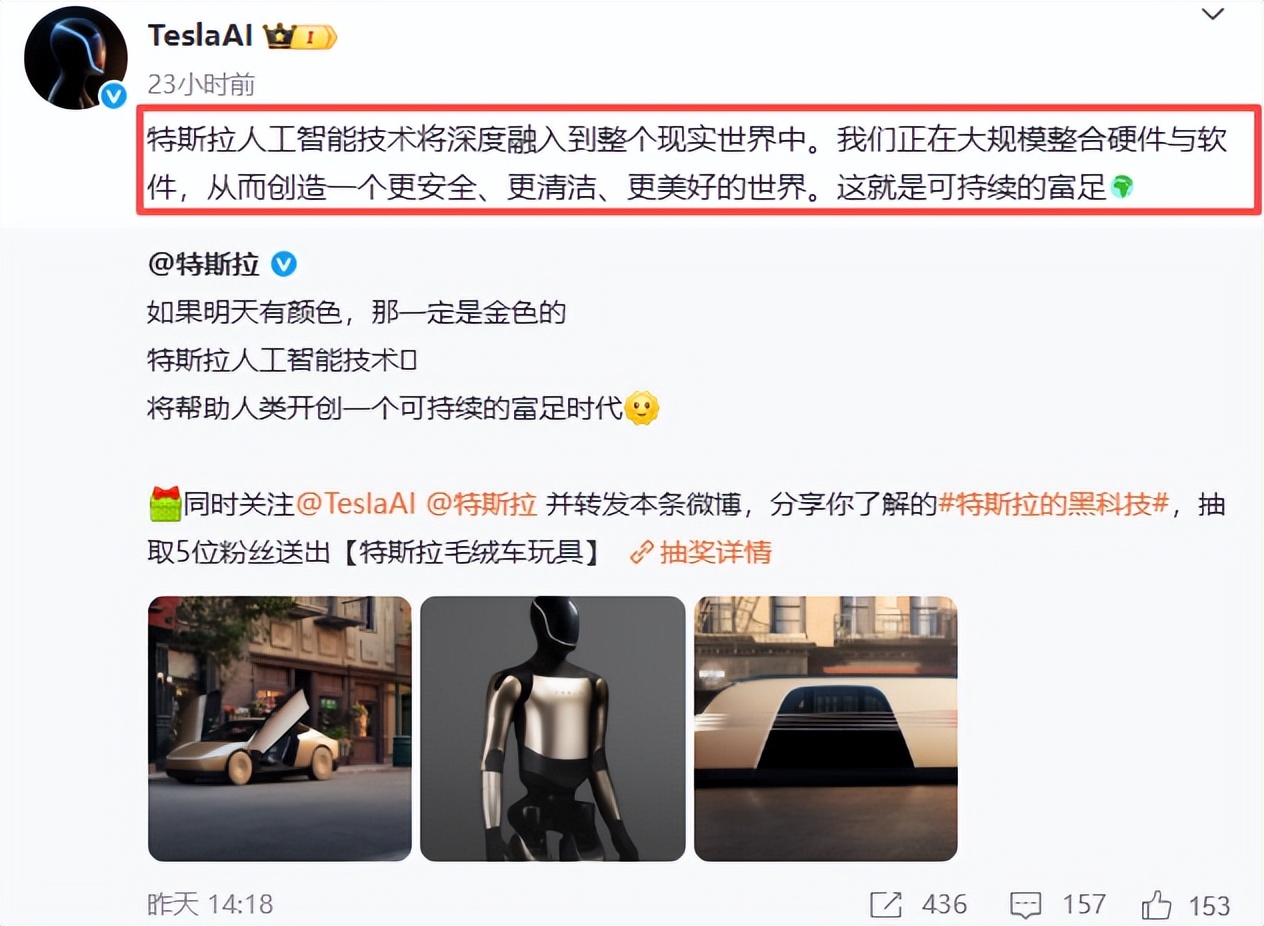This screenshot has height=926, width=1264.
Task: Open the golden Cybertruck image thumbnail
Action: (280, 728)
